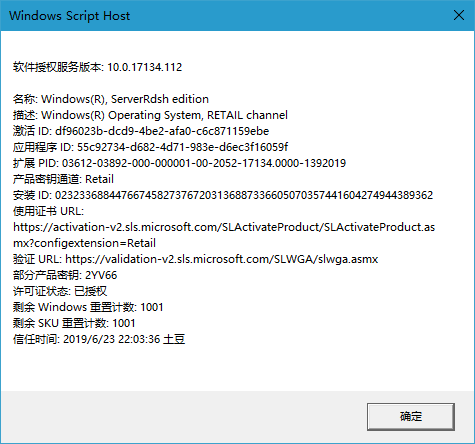Image resolution: width=475 pixels, height=444 pixels.
Task: Click the trusted time 2019/6/23 line
Action: click(x=99, y=339)
